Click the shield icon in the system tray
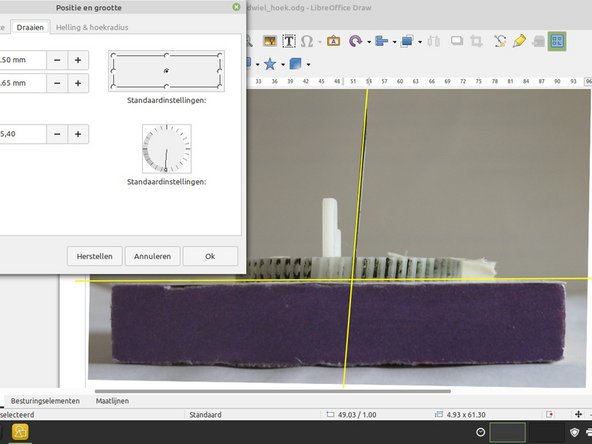This screenshot has width=592, height=444. [574, 432]
